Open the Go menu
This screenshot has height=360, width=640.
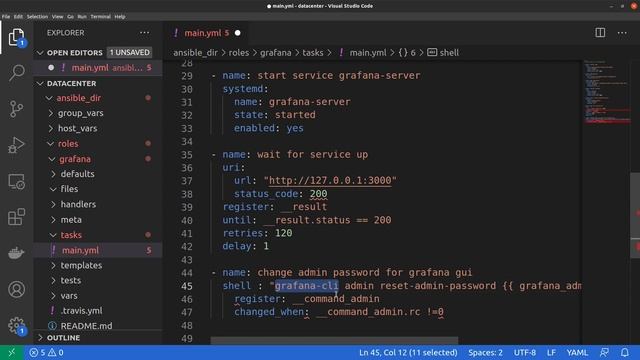click(70, 17)
